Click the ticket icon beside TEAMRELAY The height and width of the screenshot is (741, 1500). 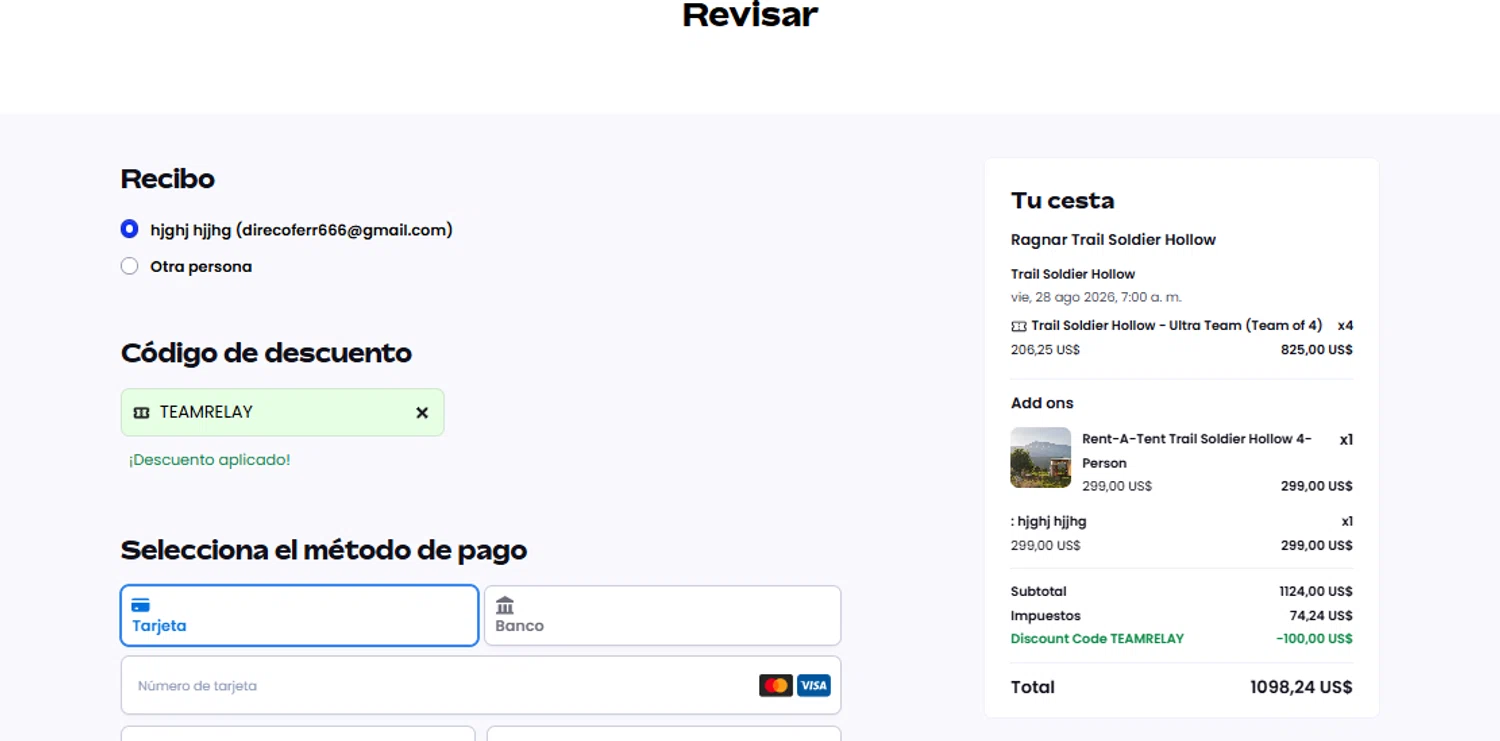tap(141, 412)
